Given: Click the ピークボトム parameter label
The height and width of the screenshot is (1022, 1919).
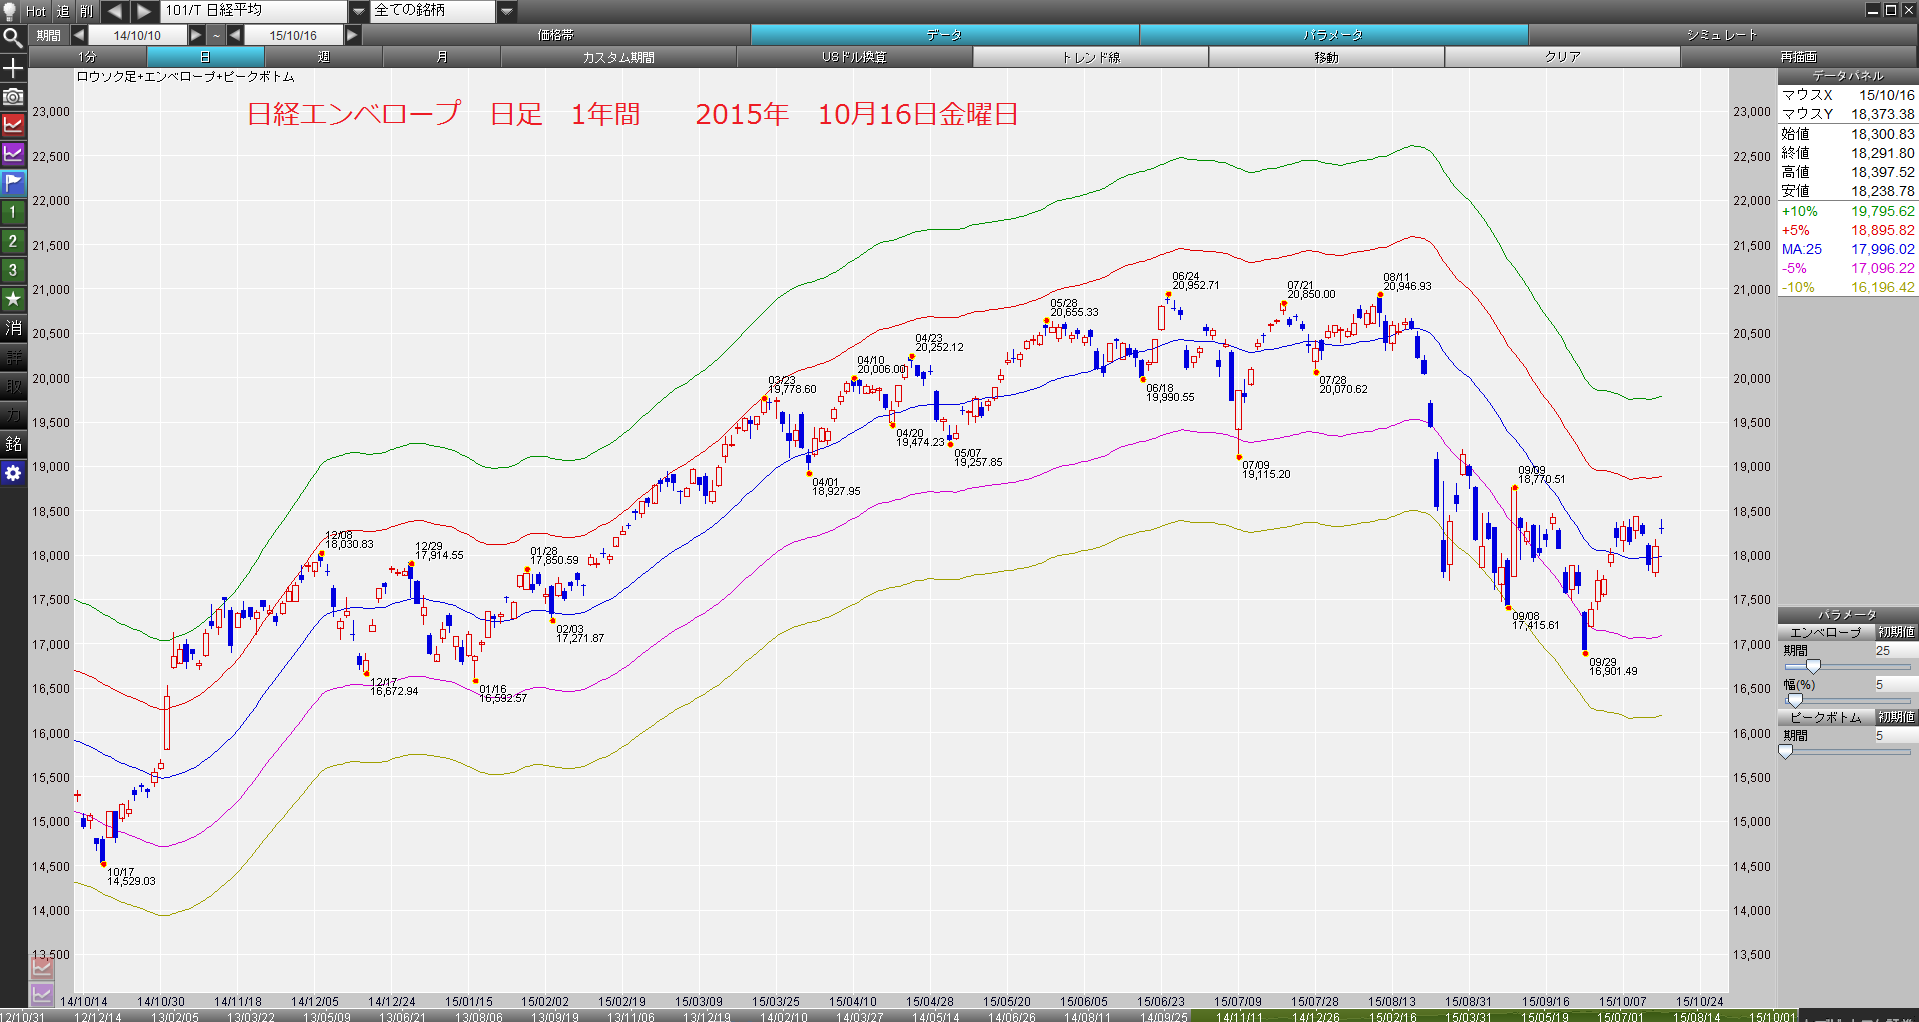Looking at the screenshot, I should tap(1825, 717).
